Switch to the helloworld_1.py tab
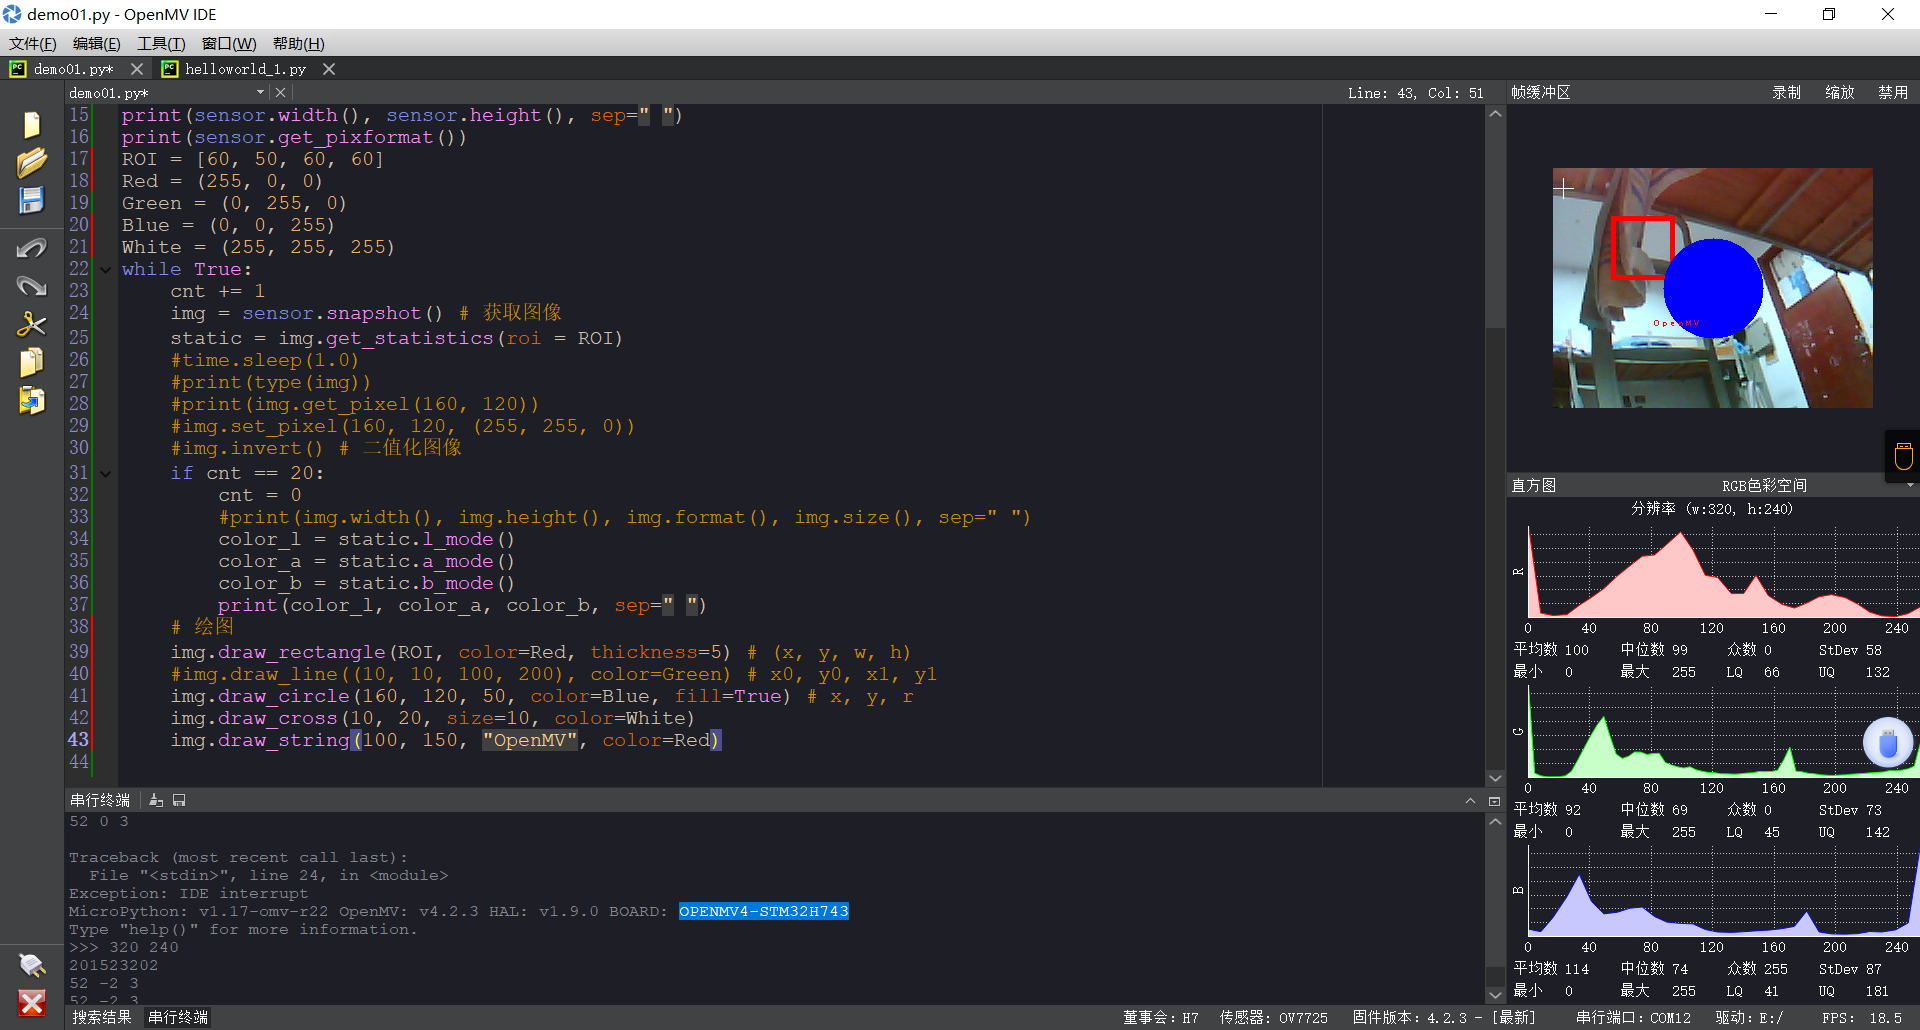The height and width of the screenshot is (1030, 1920). (x=245, y=69)
